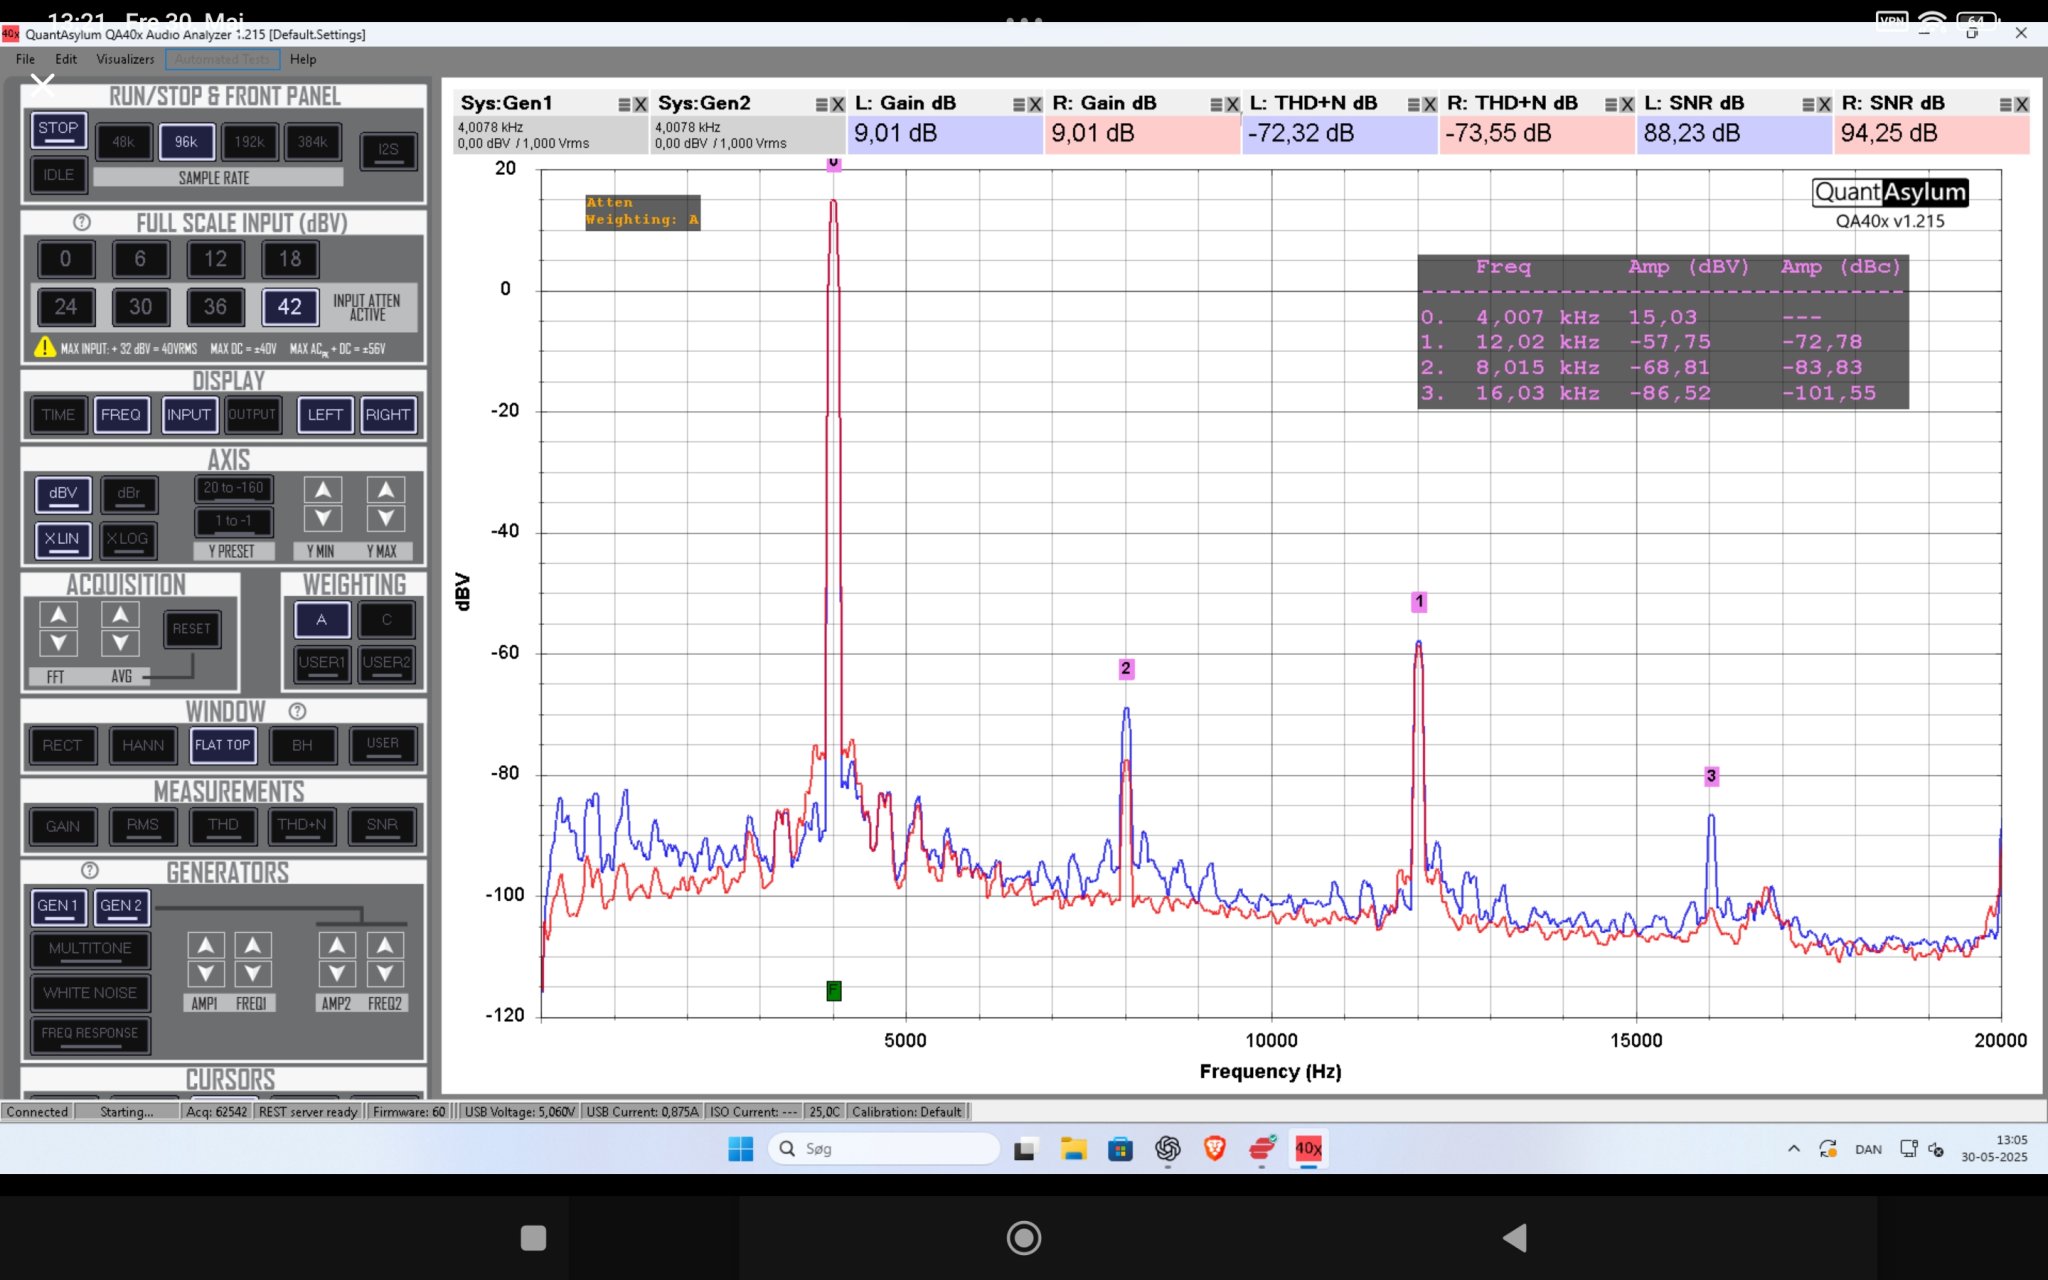Image resolution: width=2048 pixels, height=1280 pixels.
Task: Close the R: THD+N dB tile
Action: pyautogui.click(x=1627, y=104)
